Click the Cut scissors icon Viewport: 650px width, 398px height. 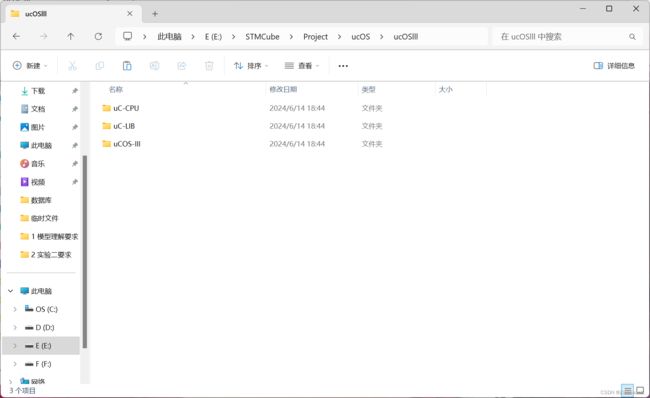[72, 66]
